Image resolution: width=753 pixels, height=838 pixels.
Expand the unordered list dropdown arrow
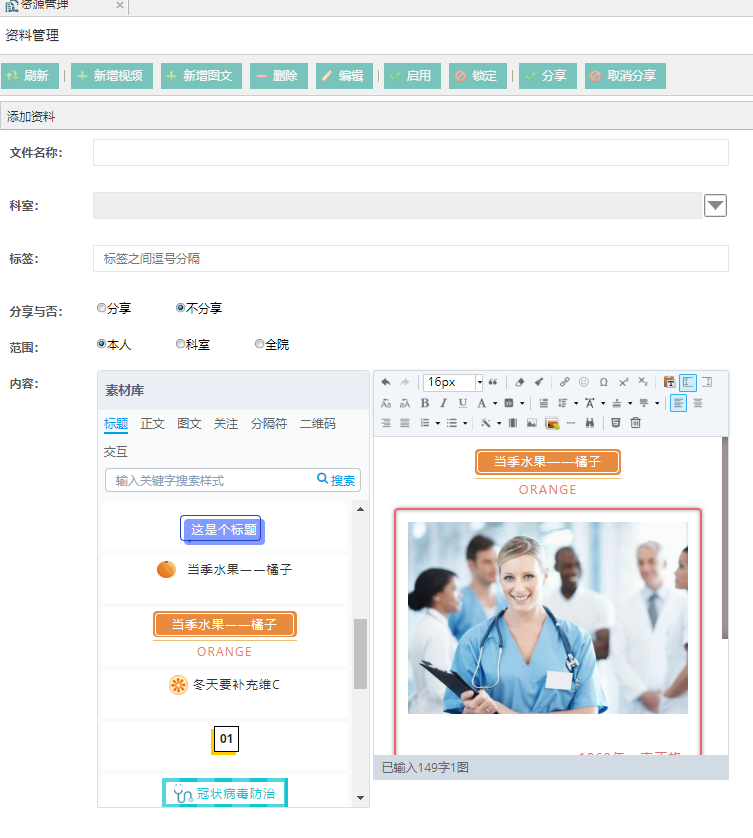click(465, 423)
